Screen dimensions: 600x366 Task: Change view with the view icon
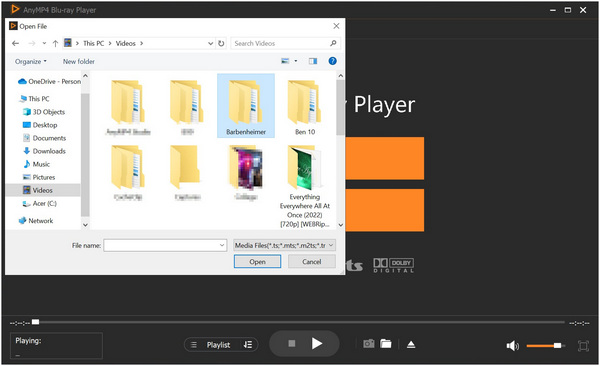285,61
